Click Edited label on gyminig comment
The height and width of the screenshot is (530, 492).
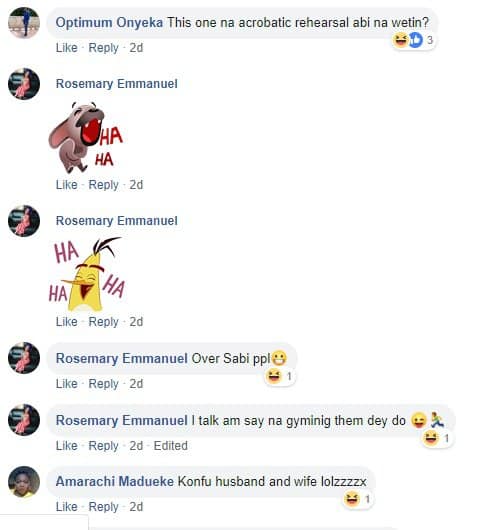pyautogui.click(x=171, y=445)
